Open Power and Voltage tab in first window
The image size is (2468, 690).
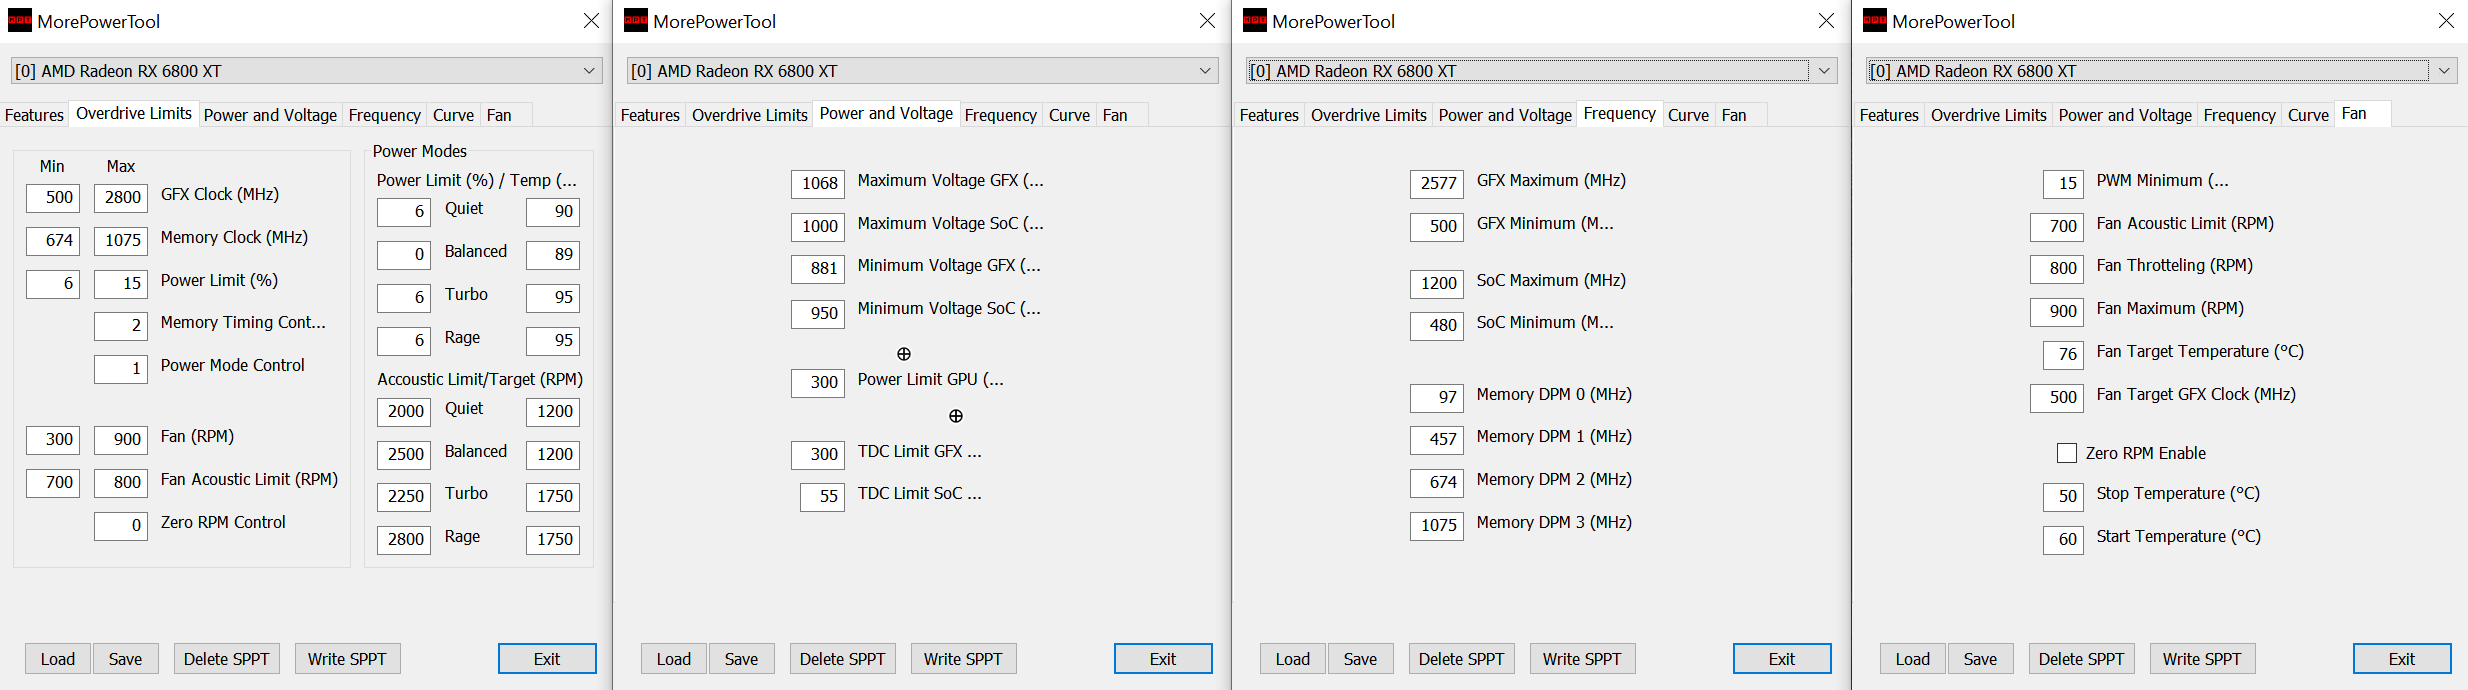tap(270, 115)
